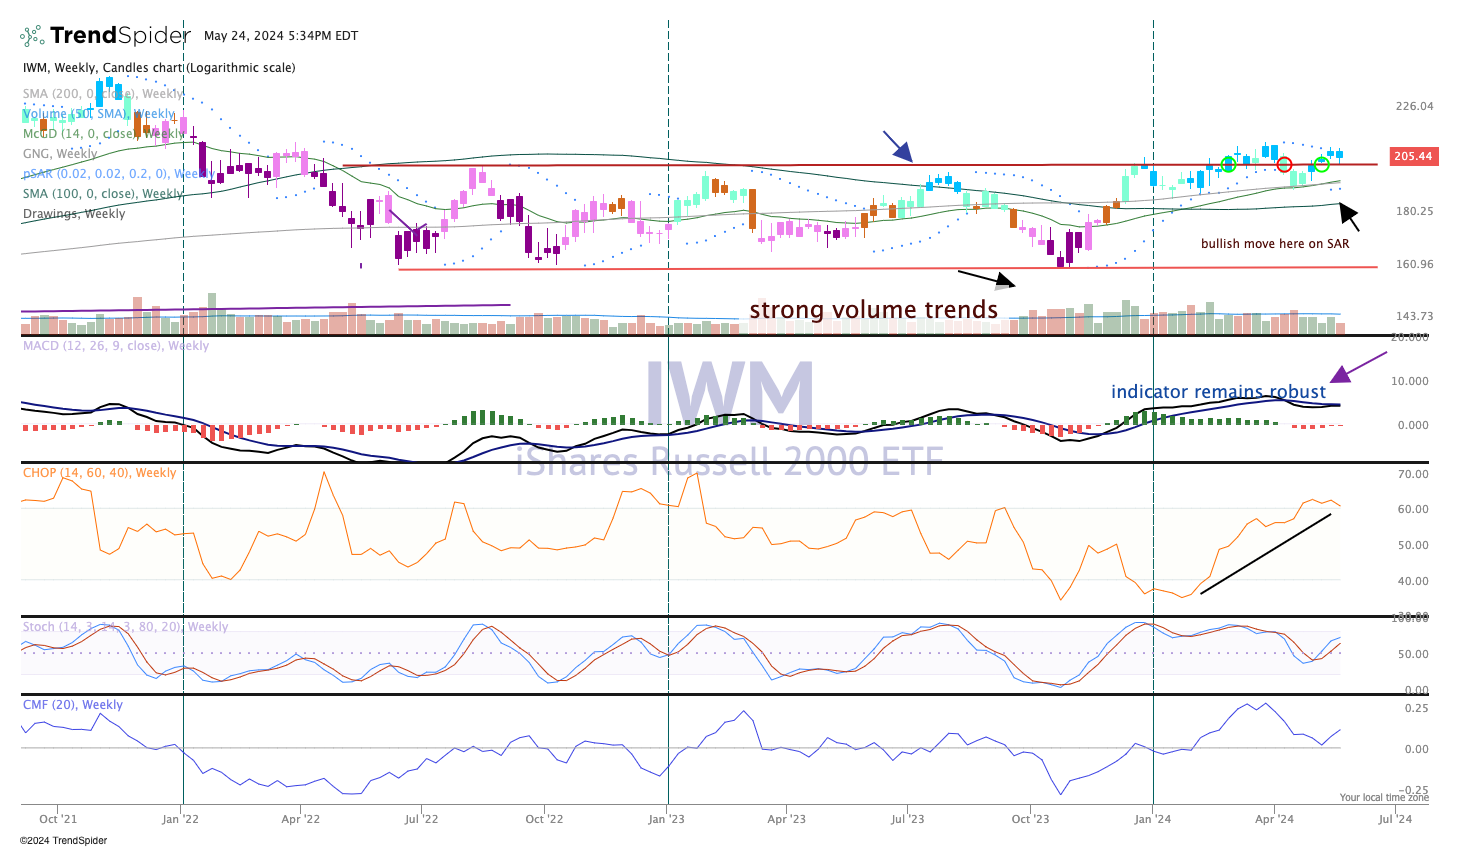Select the Stoch (14, 3, 14, 3, 80, 20) label
This screenshot has width=1459, height=850.
(x=126, y=627)
